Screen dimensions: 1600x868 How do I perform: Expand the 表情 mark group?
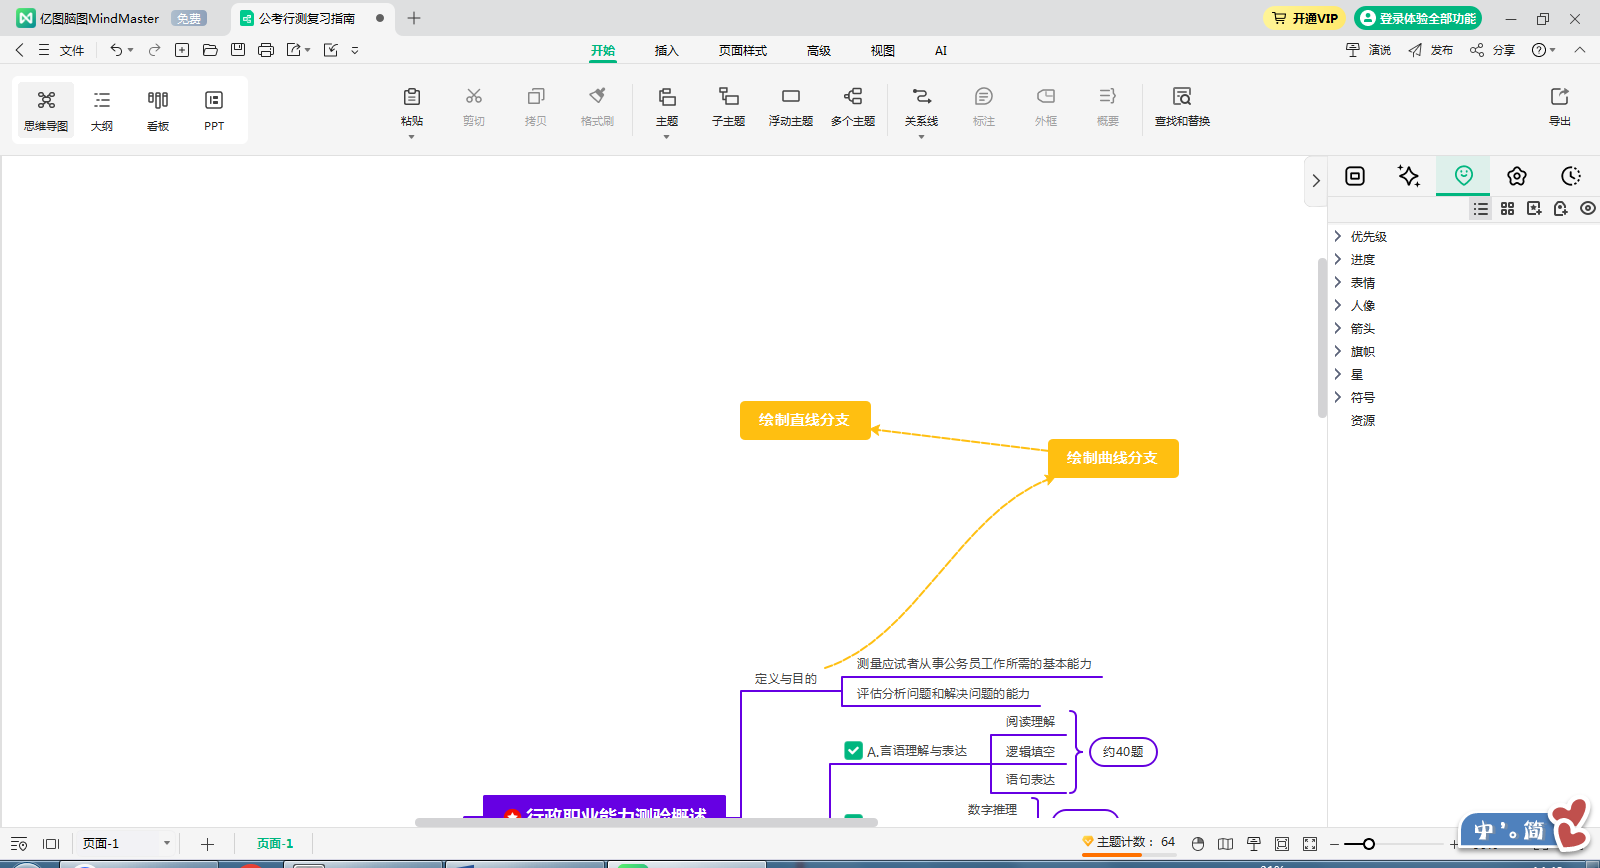[x=1338, y=282]
